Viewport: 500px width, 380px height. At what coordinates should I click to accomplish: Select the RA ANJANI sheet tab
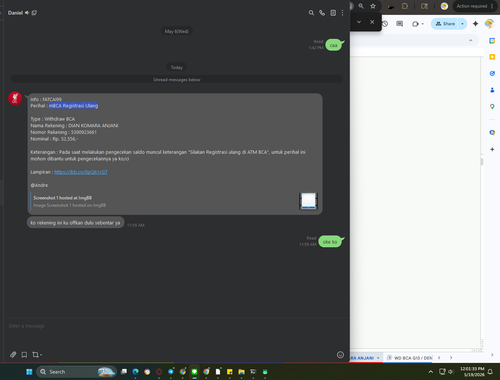pos(362,358)
